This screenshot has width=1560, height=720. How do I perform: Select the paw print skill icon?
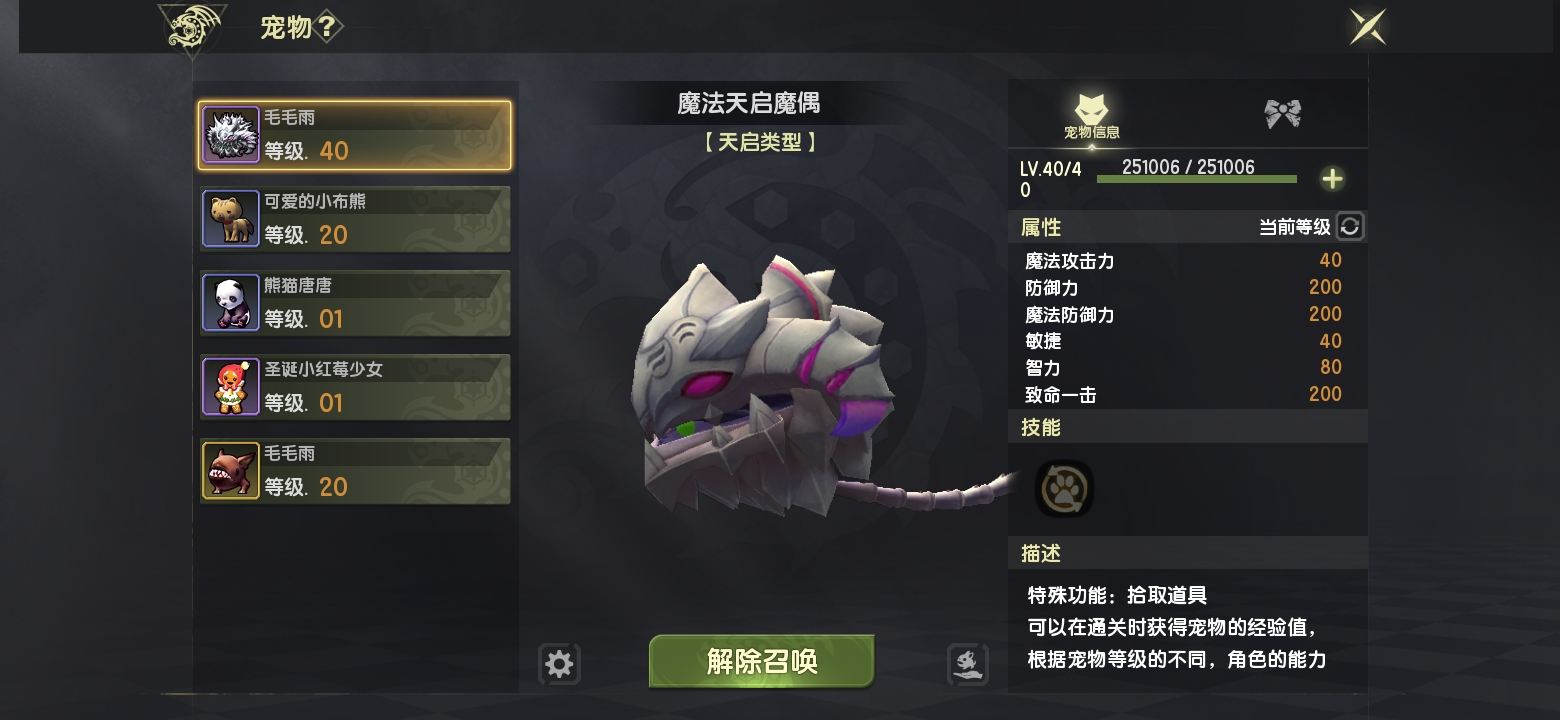point(1064,488)
